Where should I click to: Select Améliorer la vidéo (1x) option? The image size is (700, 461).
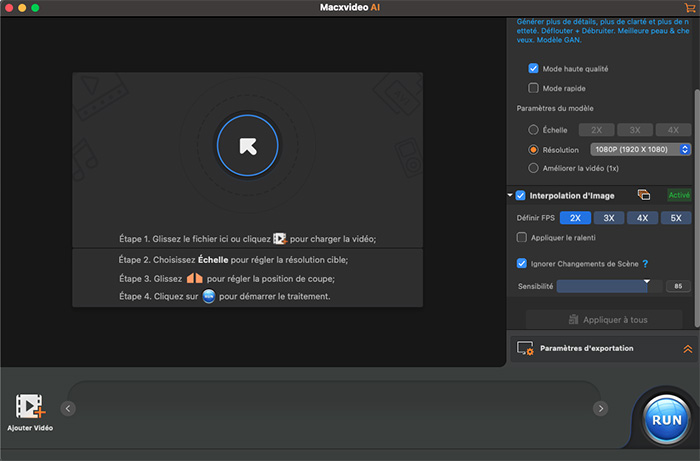click(x=533, y=168)
